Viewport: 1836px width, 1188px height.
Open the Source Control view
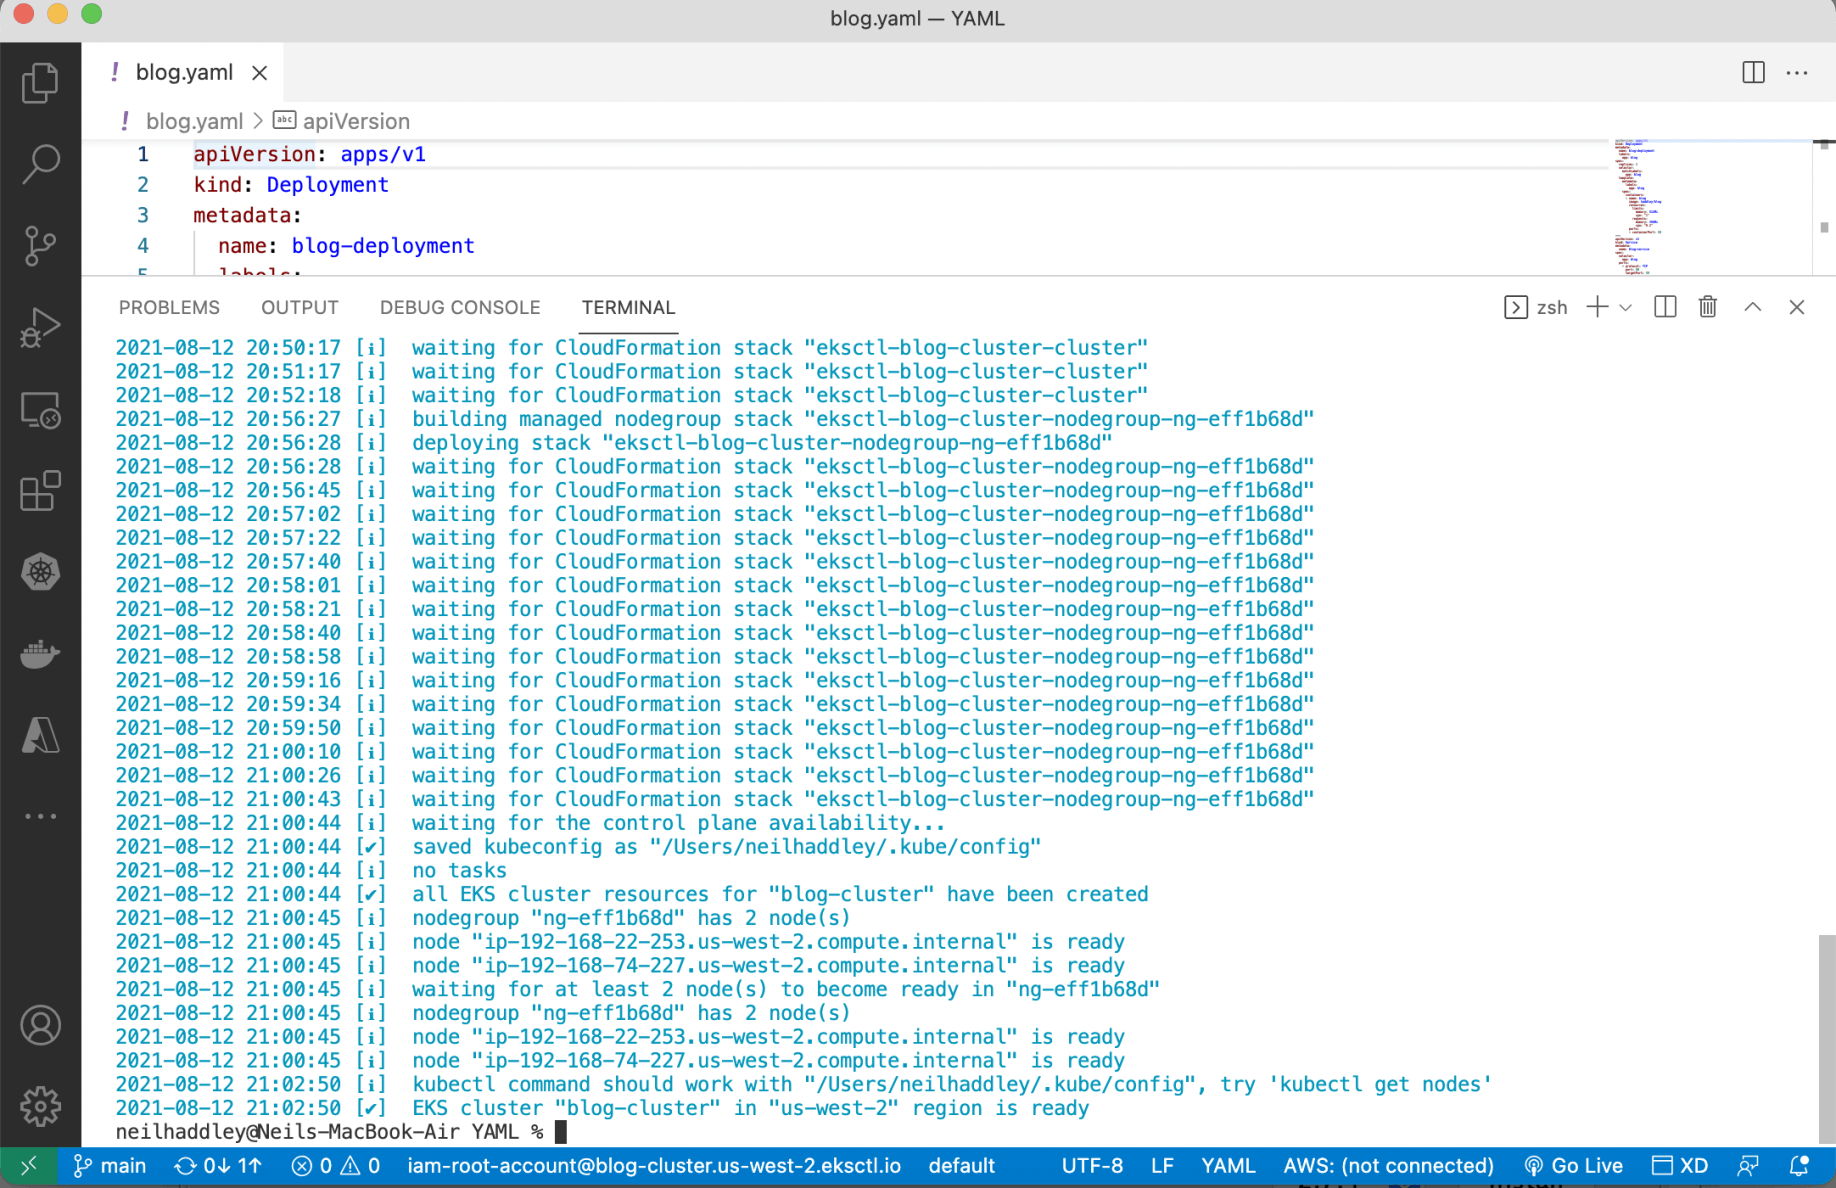pos(40,245)
